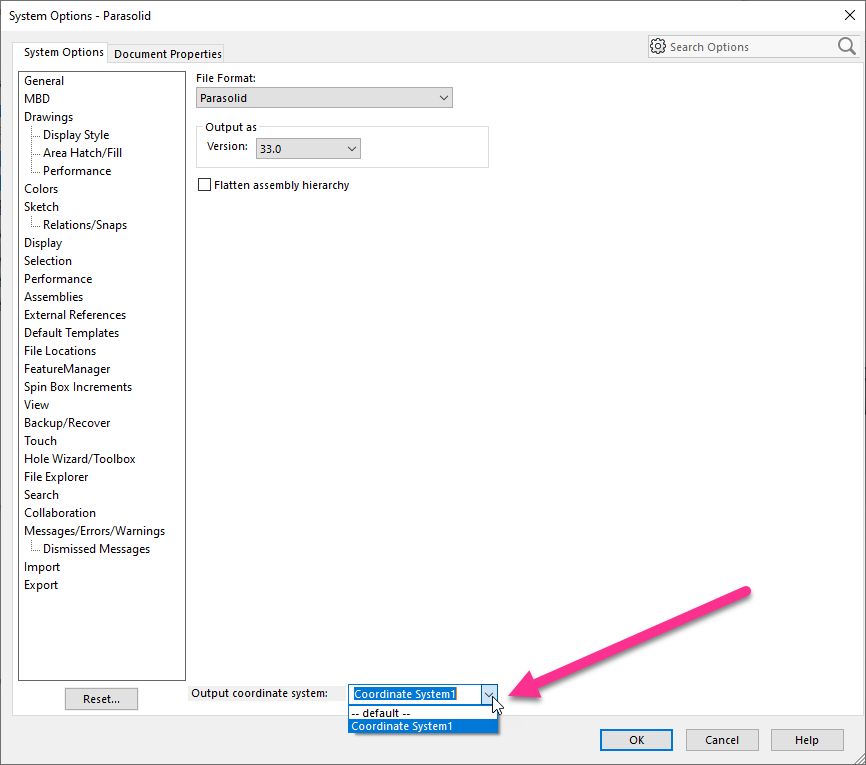866x765 pixels.
Task: Close the System Options dialog
Action: 849,15
